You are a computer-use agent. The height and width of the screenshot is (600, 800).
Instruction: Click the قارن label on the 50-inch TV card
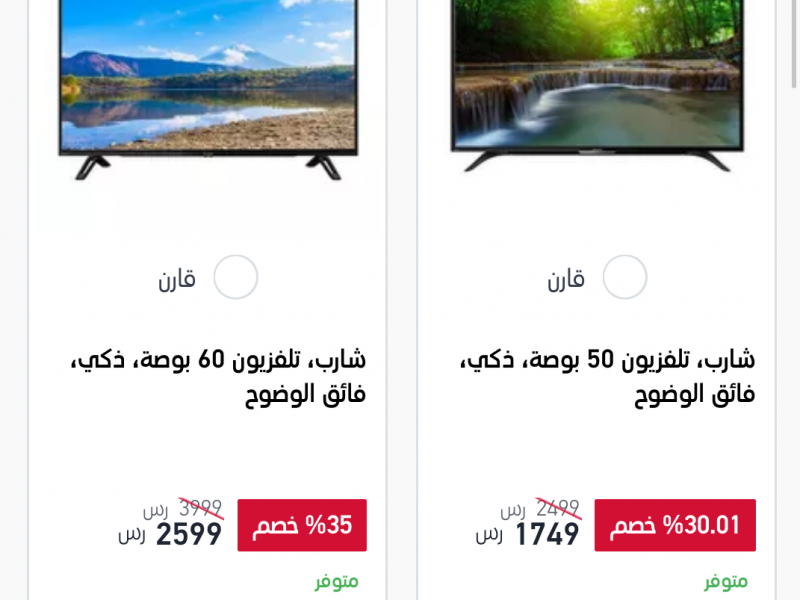(566, 280)
